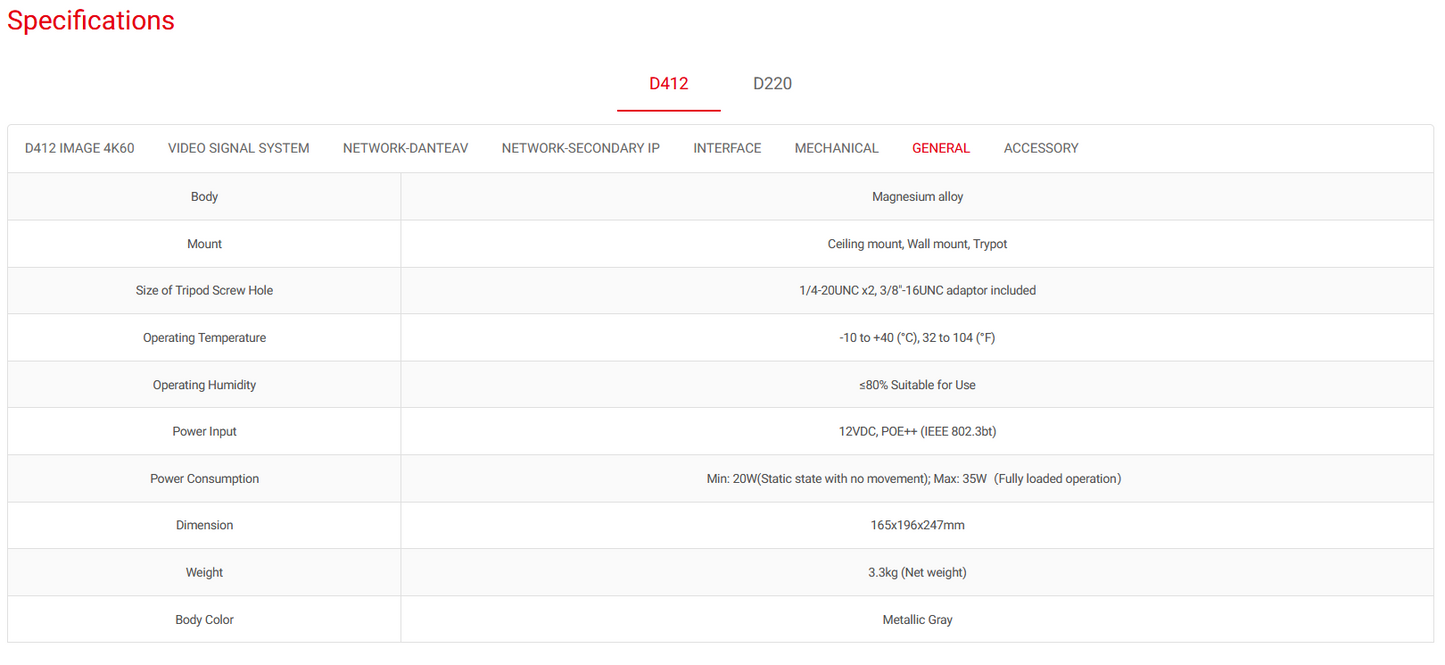Click the Mount row label

(x=204, y=244)
